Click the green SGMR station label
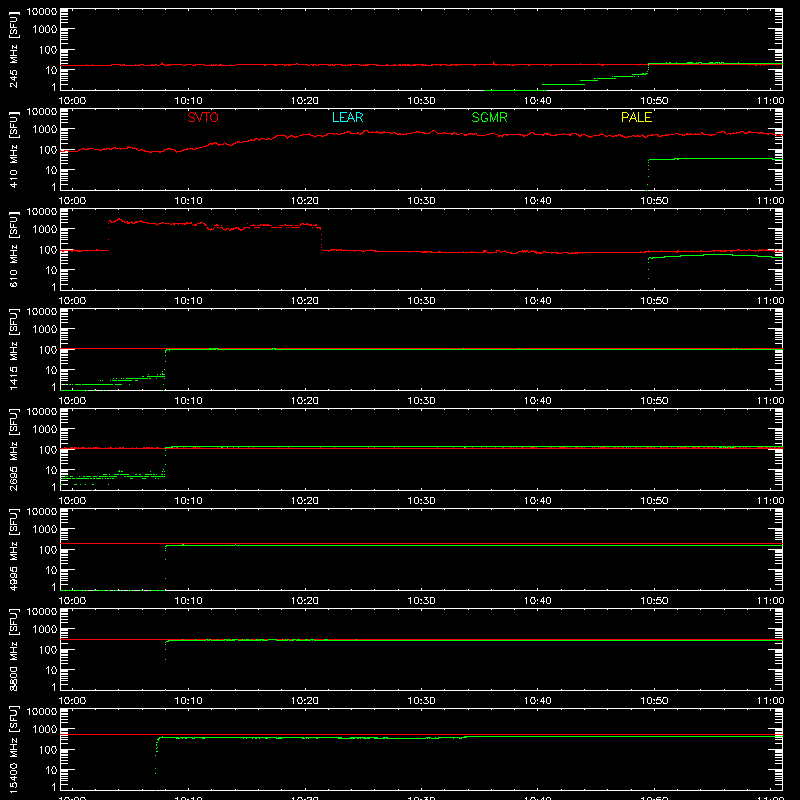This screenshot has width=800, height=800. click(489, 117)
